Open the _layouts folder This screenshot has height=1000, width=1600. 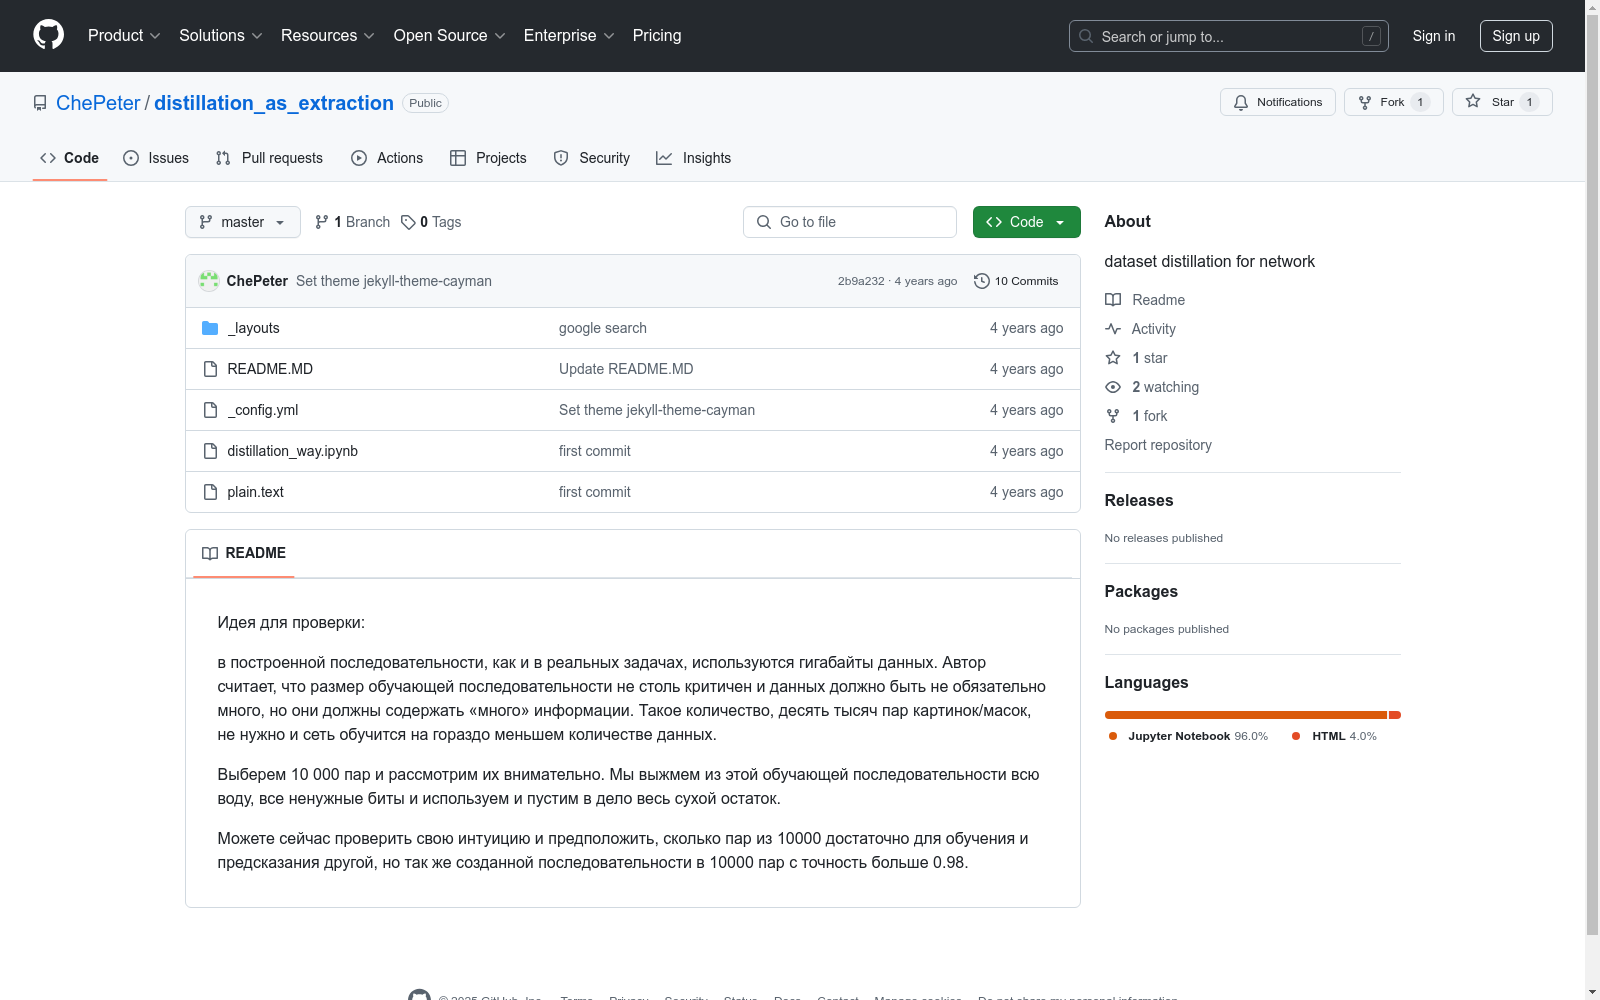pos(254,328)
